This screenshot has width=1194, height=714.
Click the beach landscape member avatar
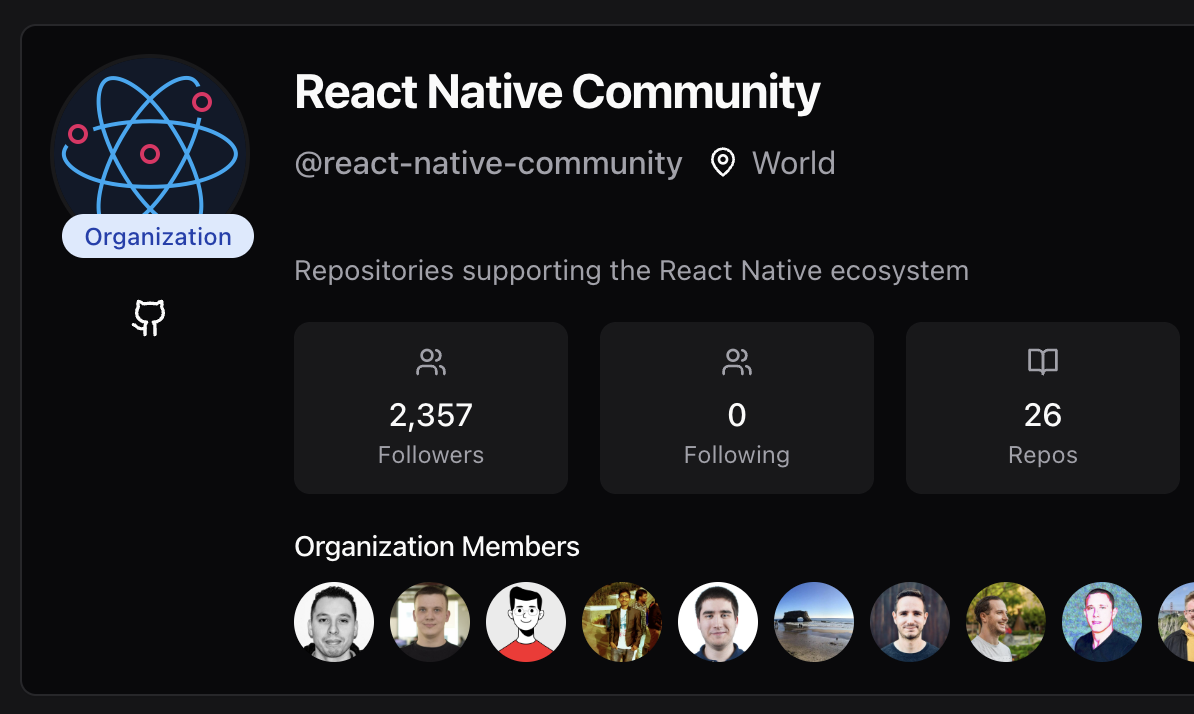pyautogui.click(x=814, y=622)
